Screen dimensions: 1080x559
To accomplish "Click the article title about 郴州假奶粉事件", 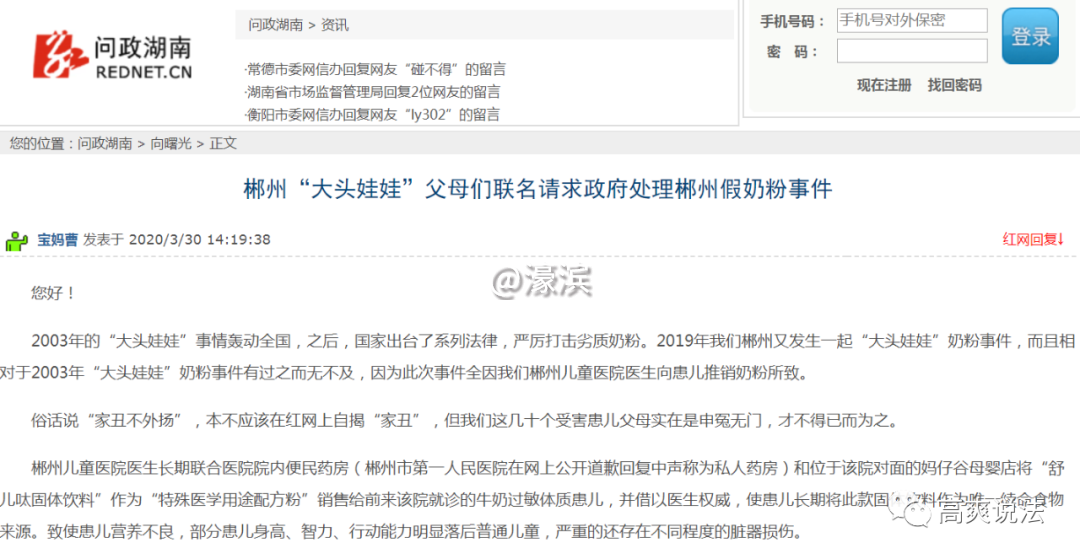I will (538, 190).
